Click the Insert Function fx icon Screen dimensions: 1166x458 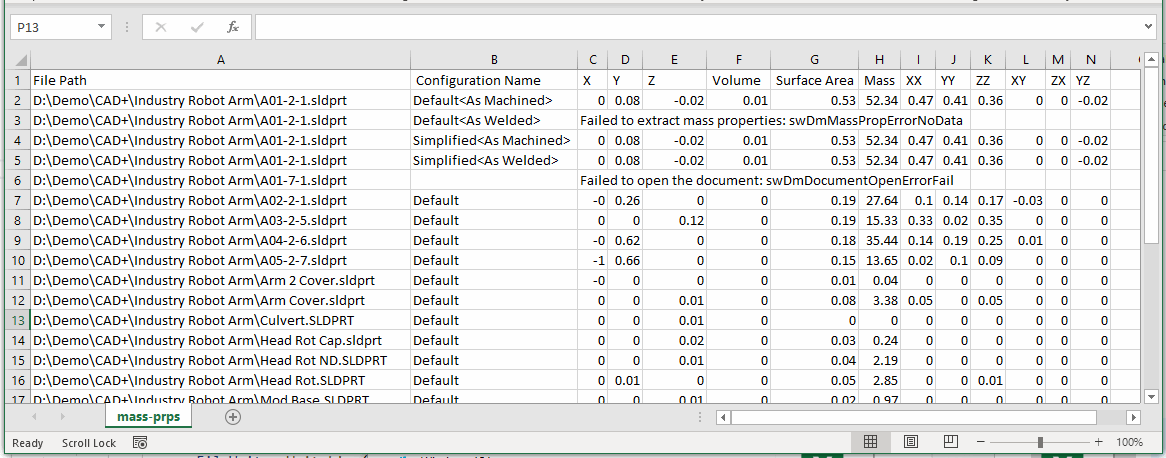[232, 27]
